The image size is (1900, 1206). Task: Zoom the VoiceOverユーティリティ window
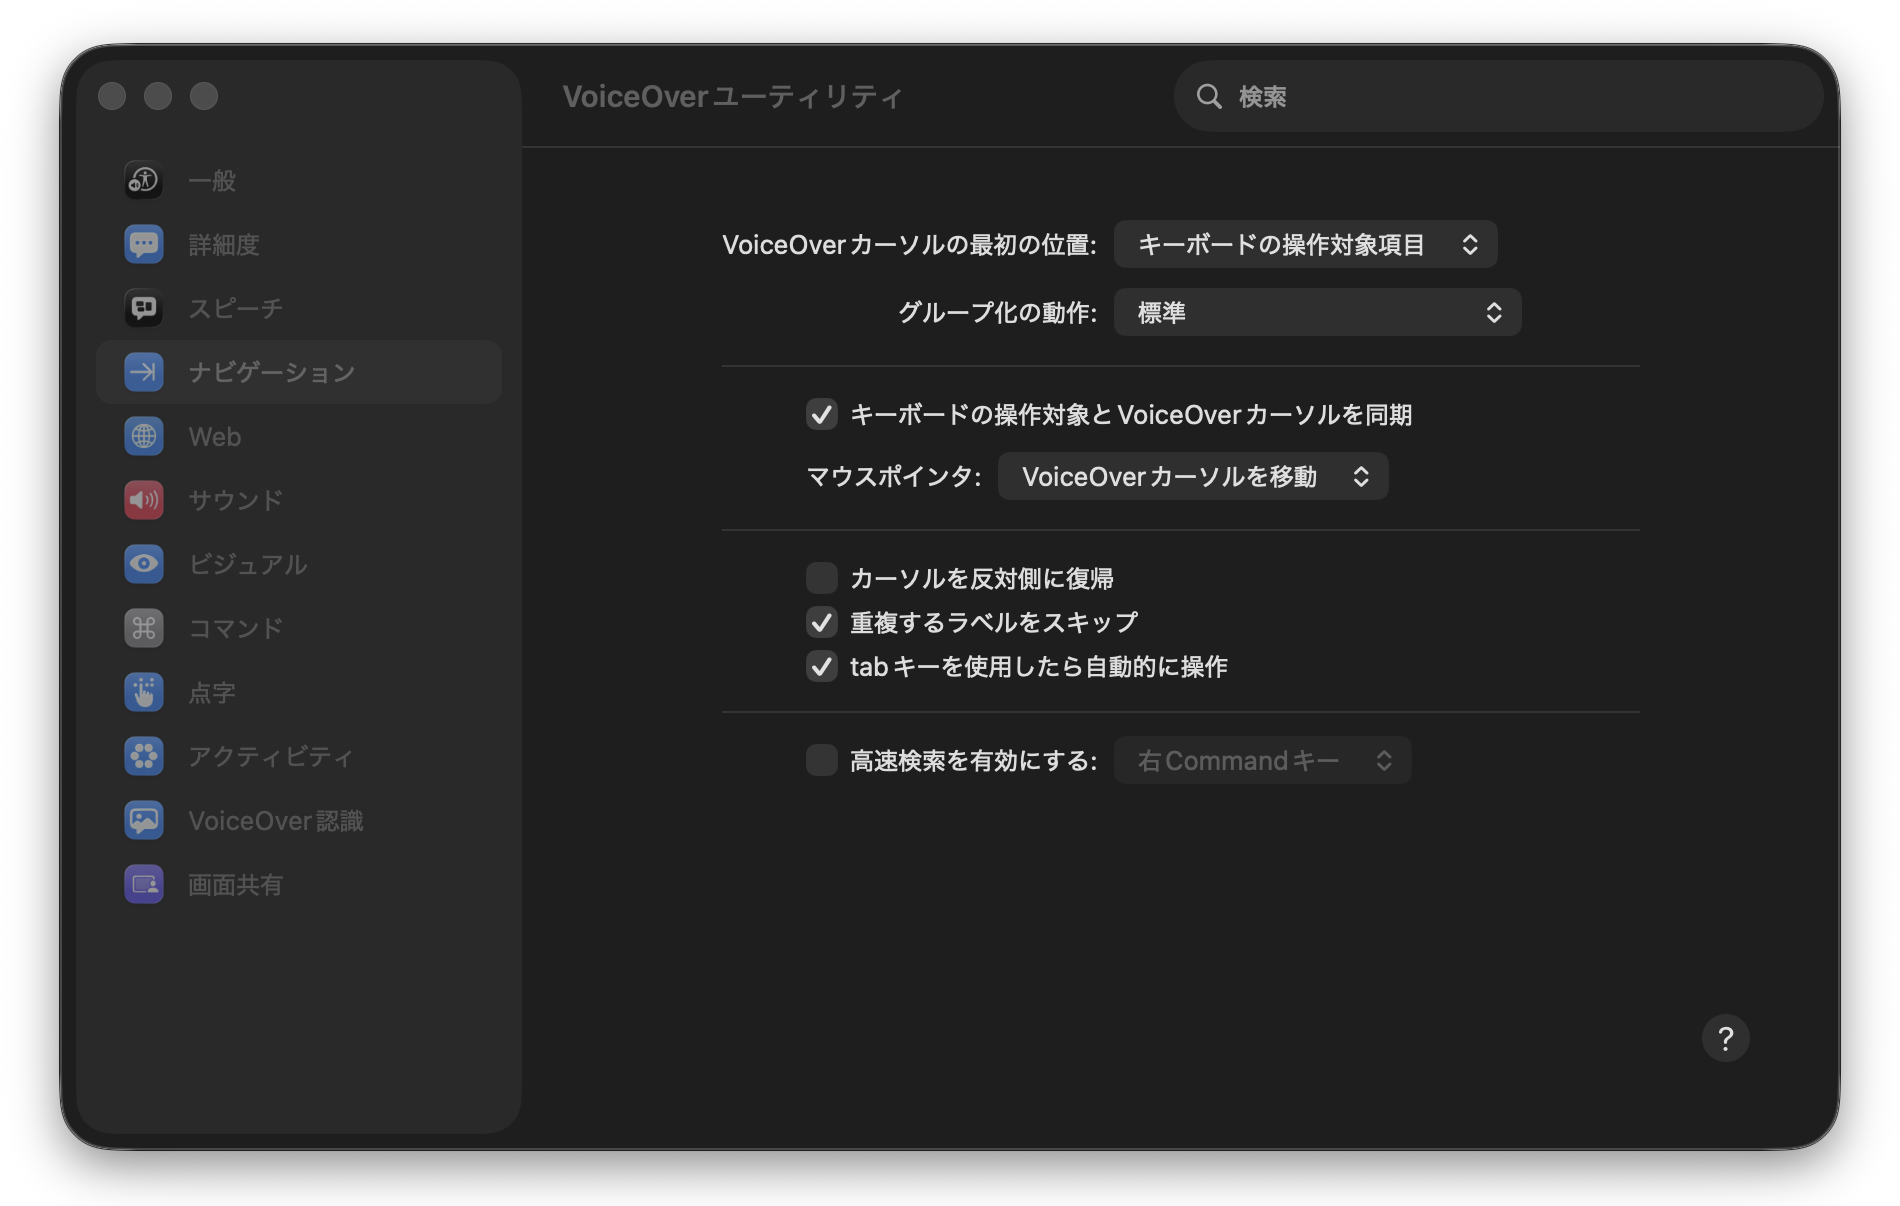tap(204, 96)
